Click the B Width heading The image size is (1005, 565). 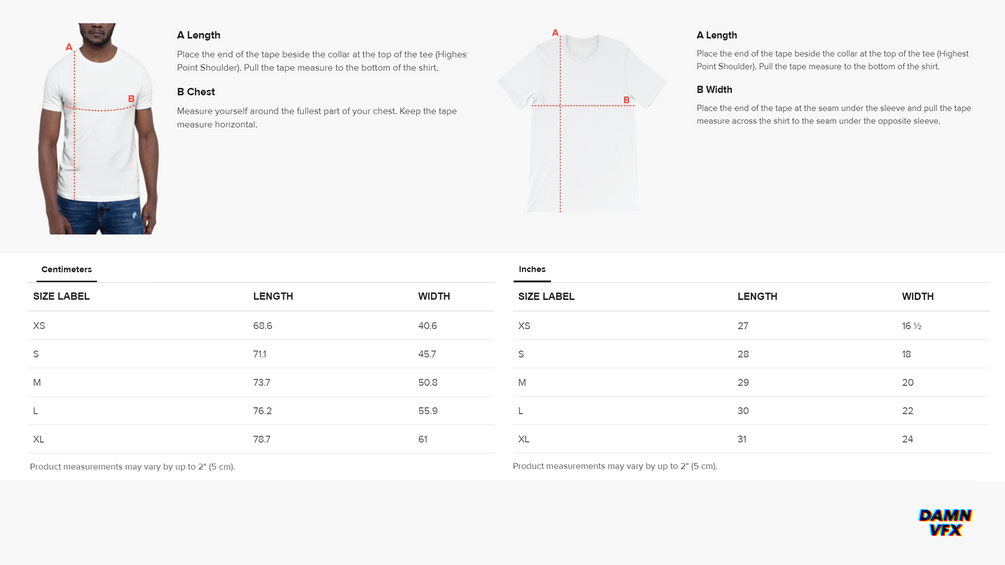tap(714, 90)
